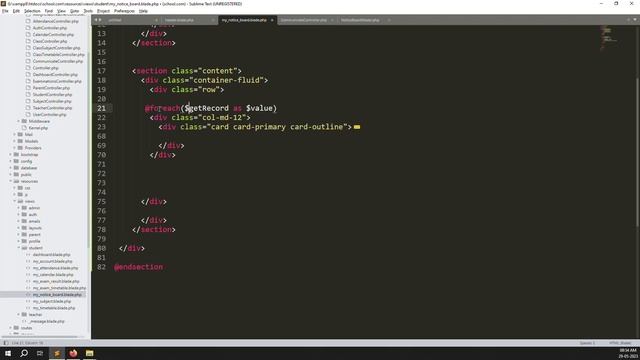
Task: Close the untitled tab
Action: tap(156, 20)
